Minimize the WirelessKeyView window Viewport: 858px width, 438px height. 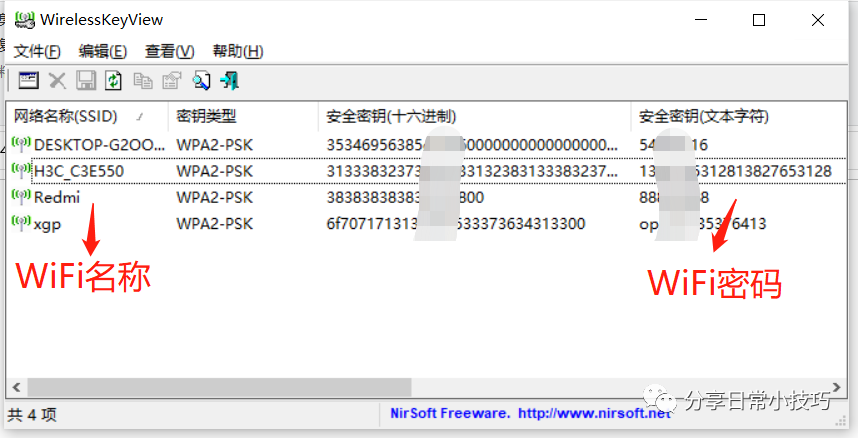click(x=701, y=20)
